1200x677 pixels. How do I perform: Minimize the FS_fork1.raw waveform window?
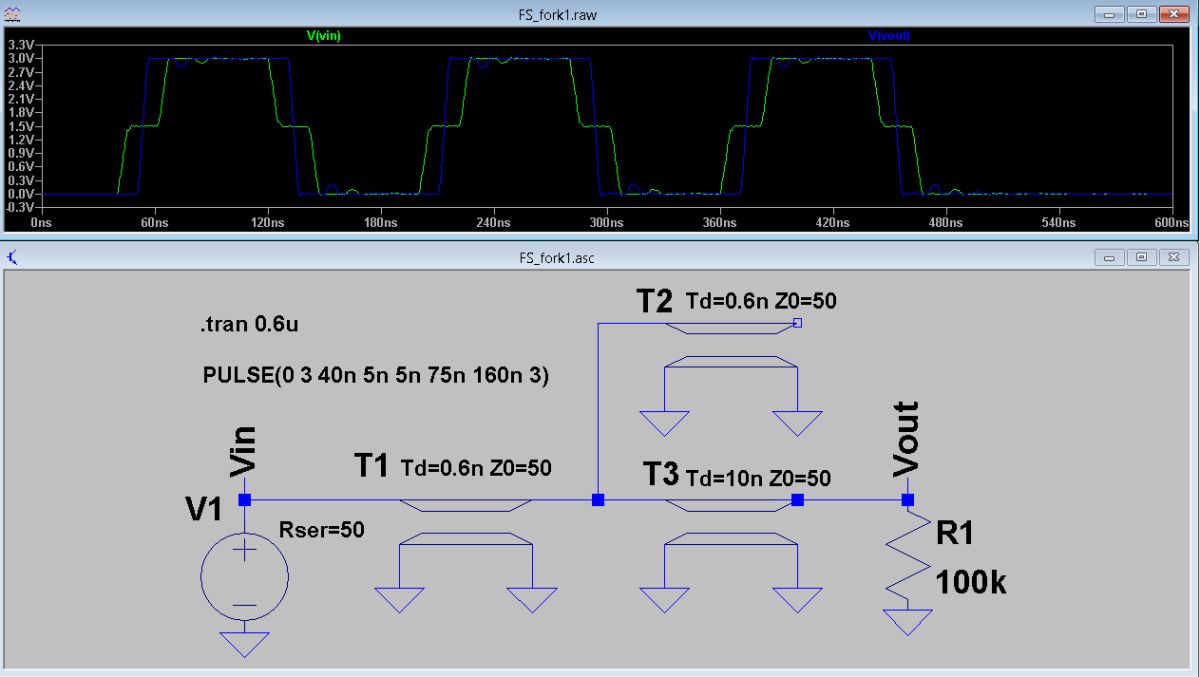[x=1110, y=14]
